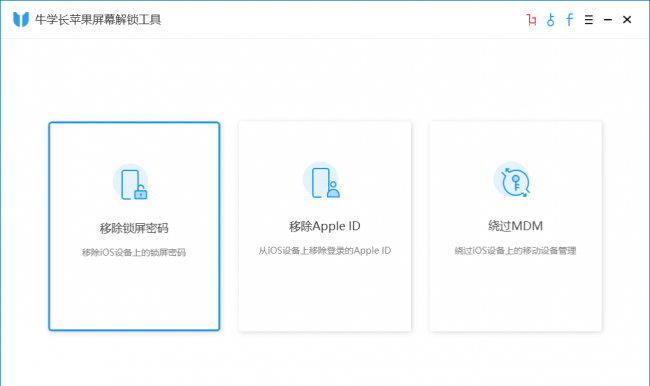Image resolution: width=650 pixels, height=386 pixels.
Task: Click the Facebook icon in title bar
Action: [x=570, y=19]
